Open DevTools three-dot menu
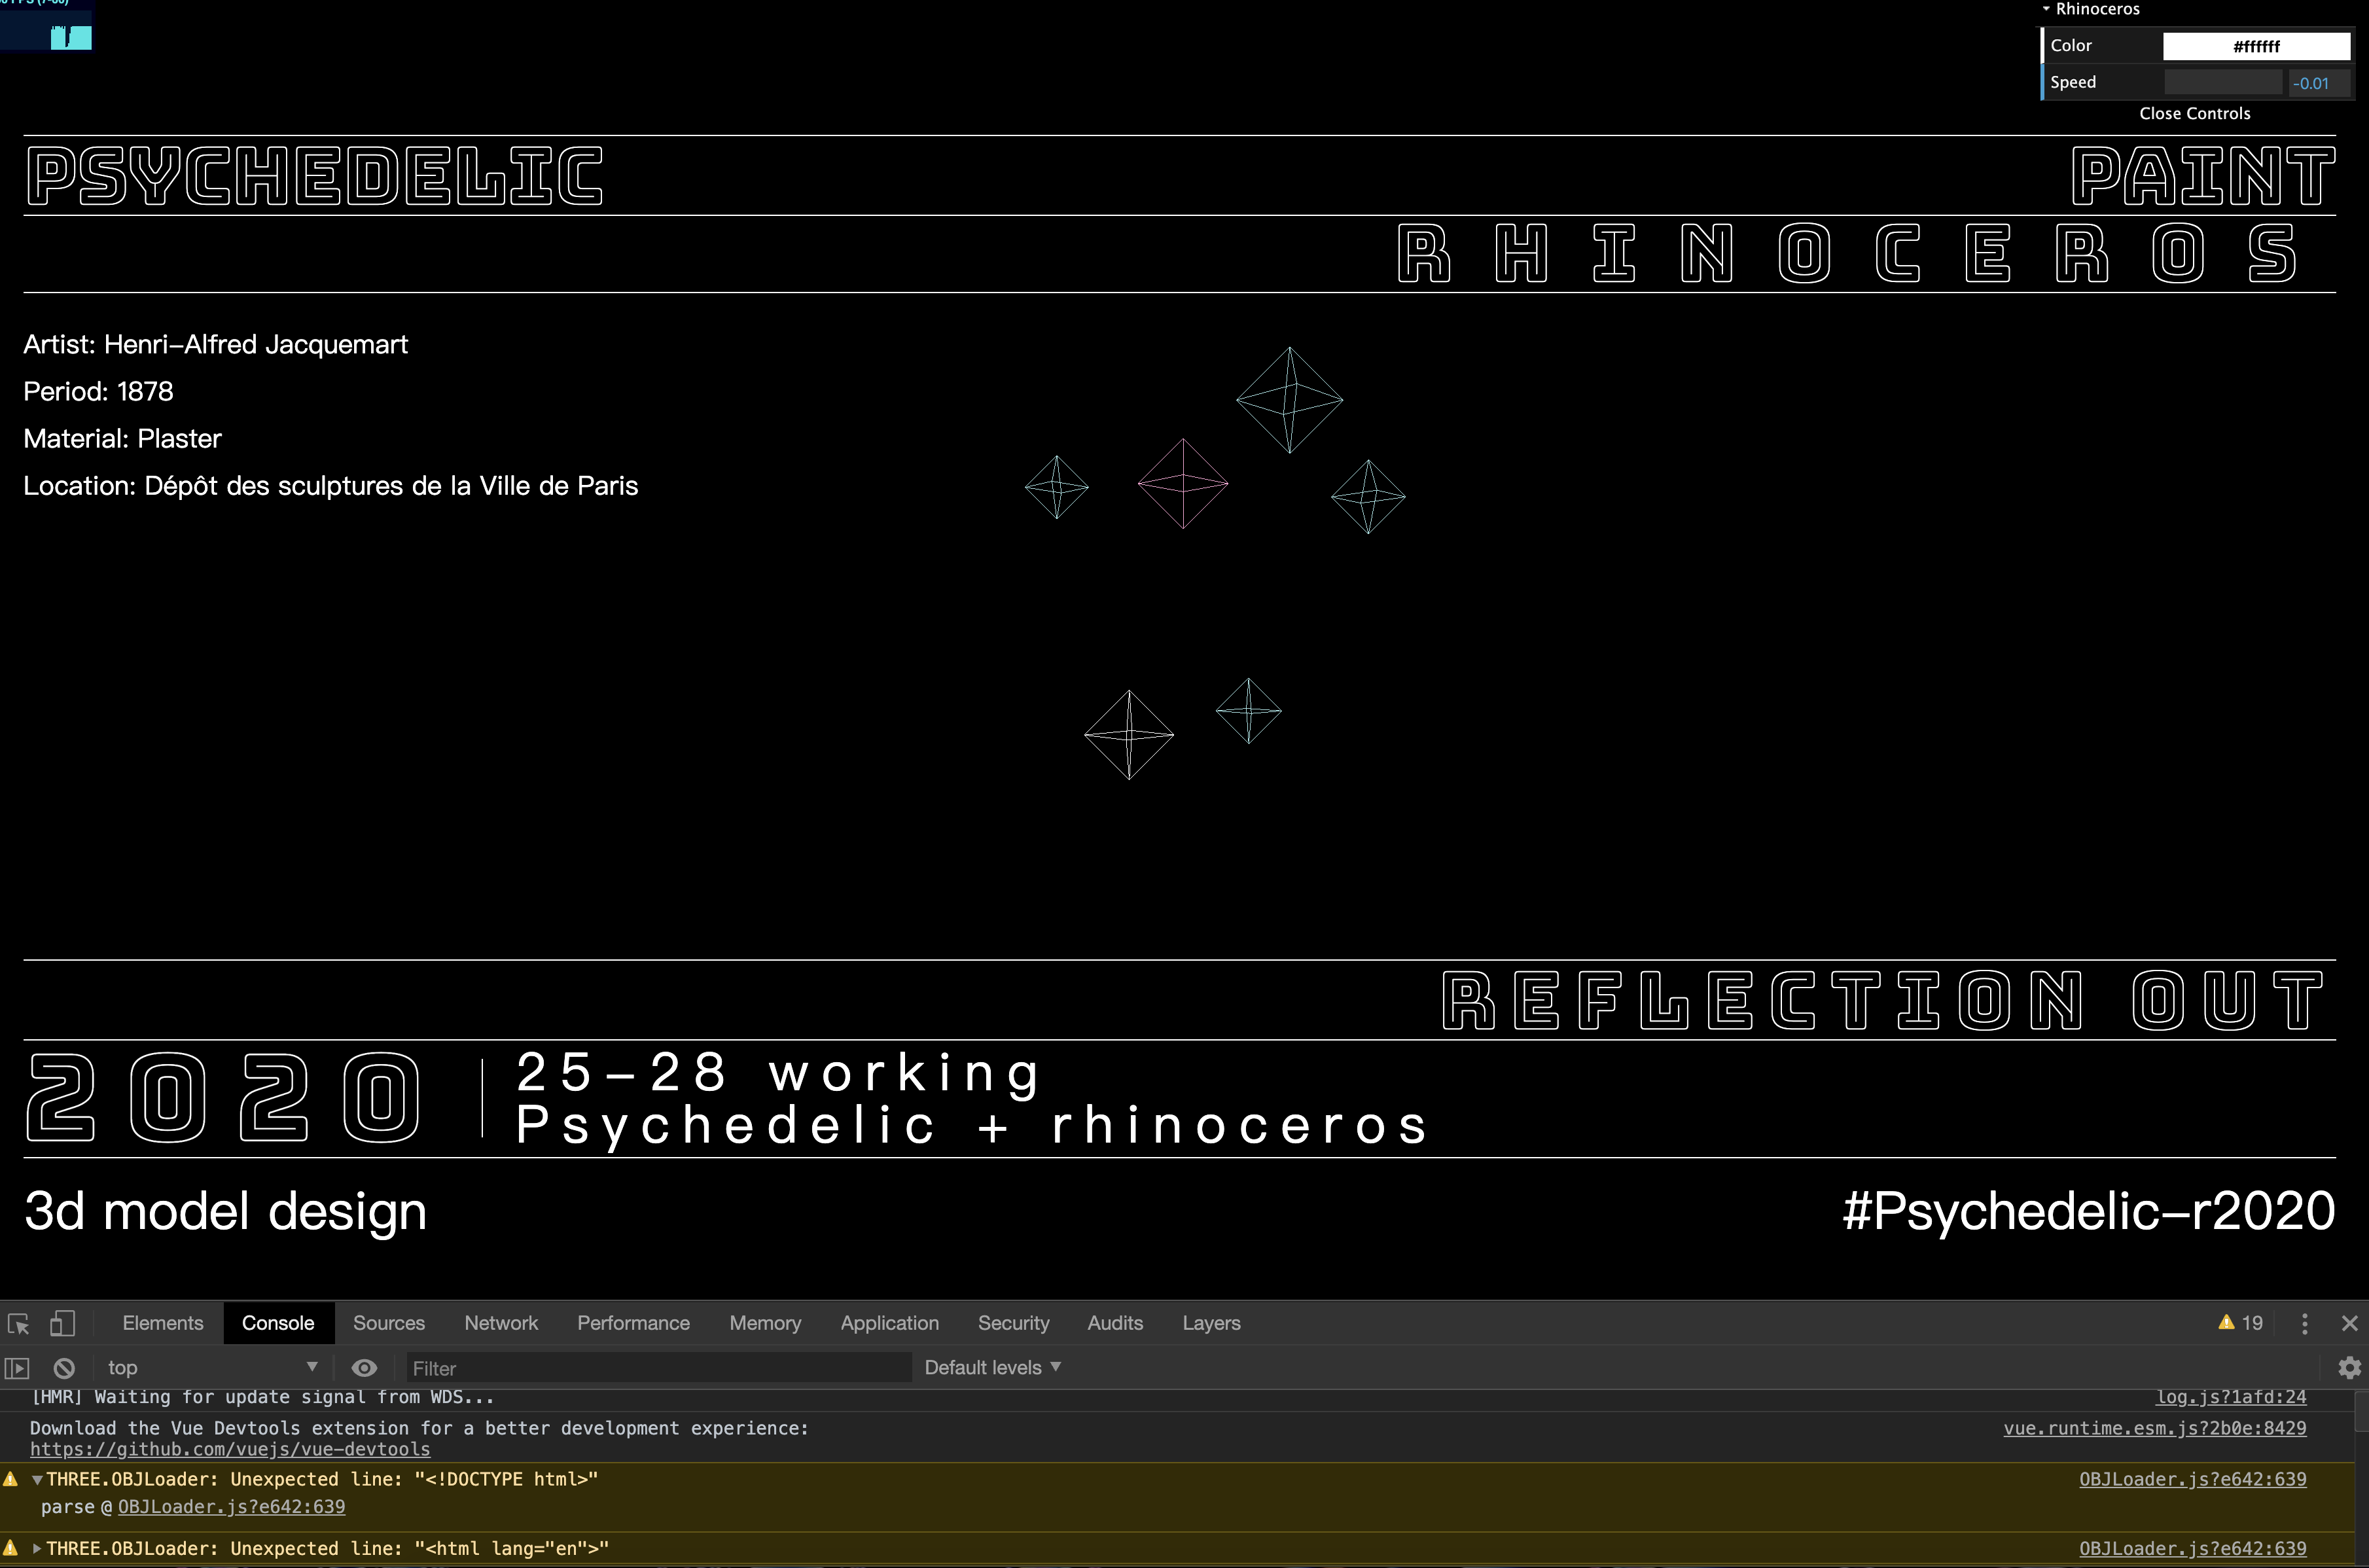The height and width of the screenshot is (1568, 2369). coord(2304,1323)
